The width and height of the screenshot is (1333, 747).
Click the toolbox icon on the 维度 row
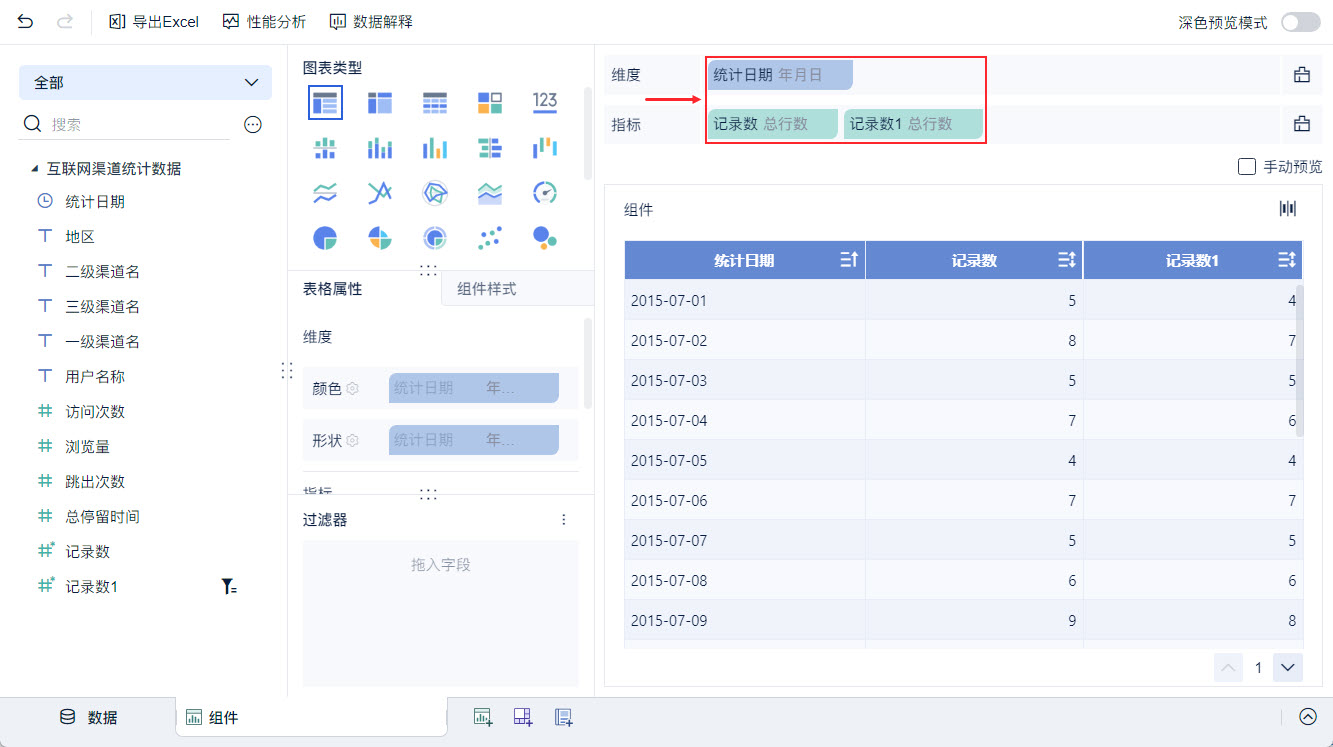(x=1302, y=75)
